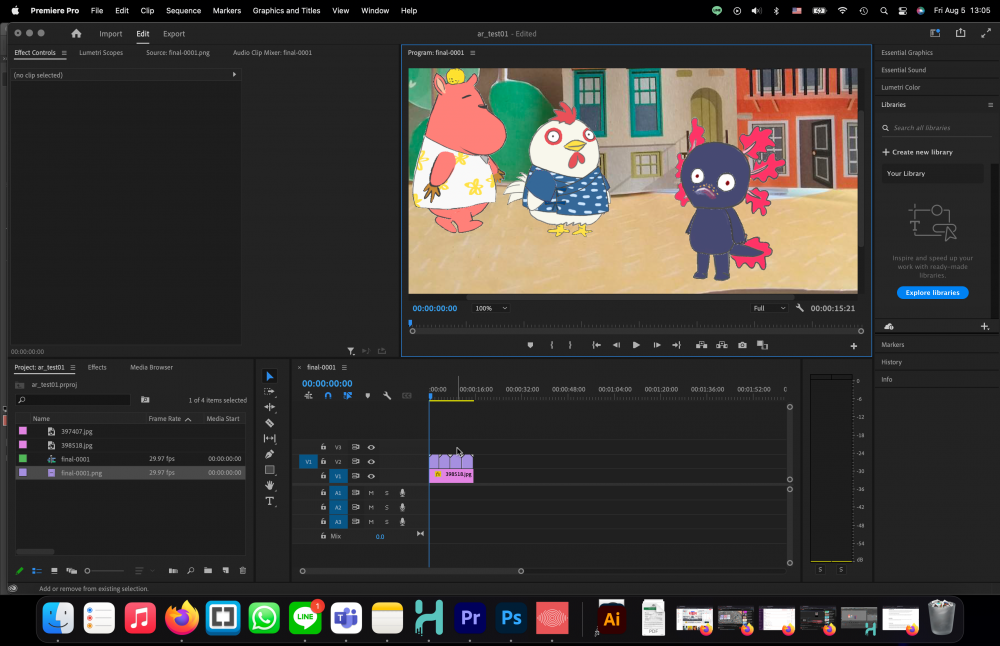The width and height of the screenshot is (1000, 646).
Task: Click the Lift button in Program monitor
Action: click(702, 345)
